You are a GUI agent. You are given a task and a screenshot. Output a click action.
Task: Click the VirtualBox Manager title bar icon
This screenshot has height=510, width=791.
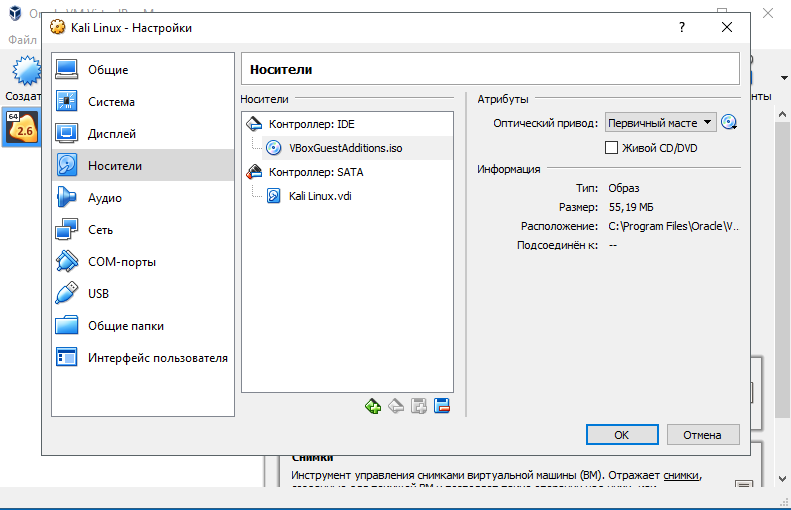15,13
